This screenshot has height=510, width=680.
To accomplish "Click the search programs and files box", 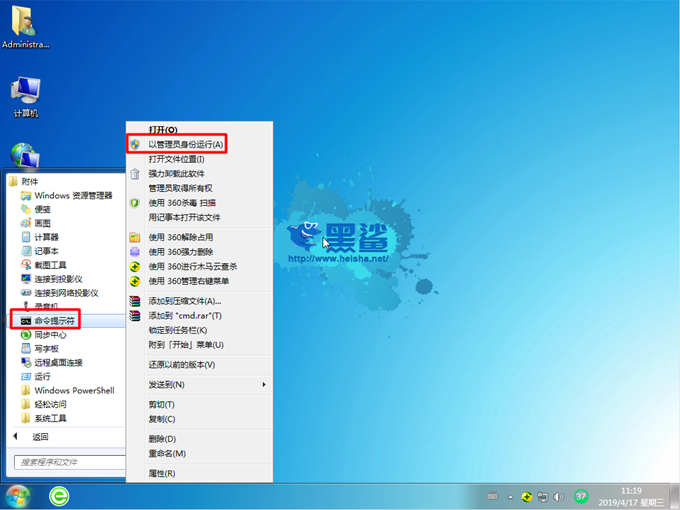I will (x=66, y=462).
